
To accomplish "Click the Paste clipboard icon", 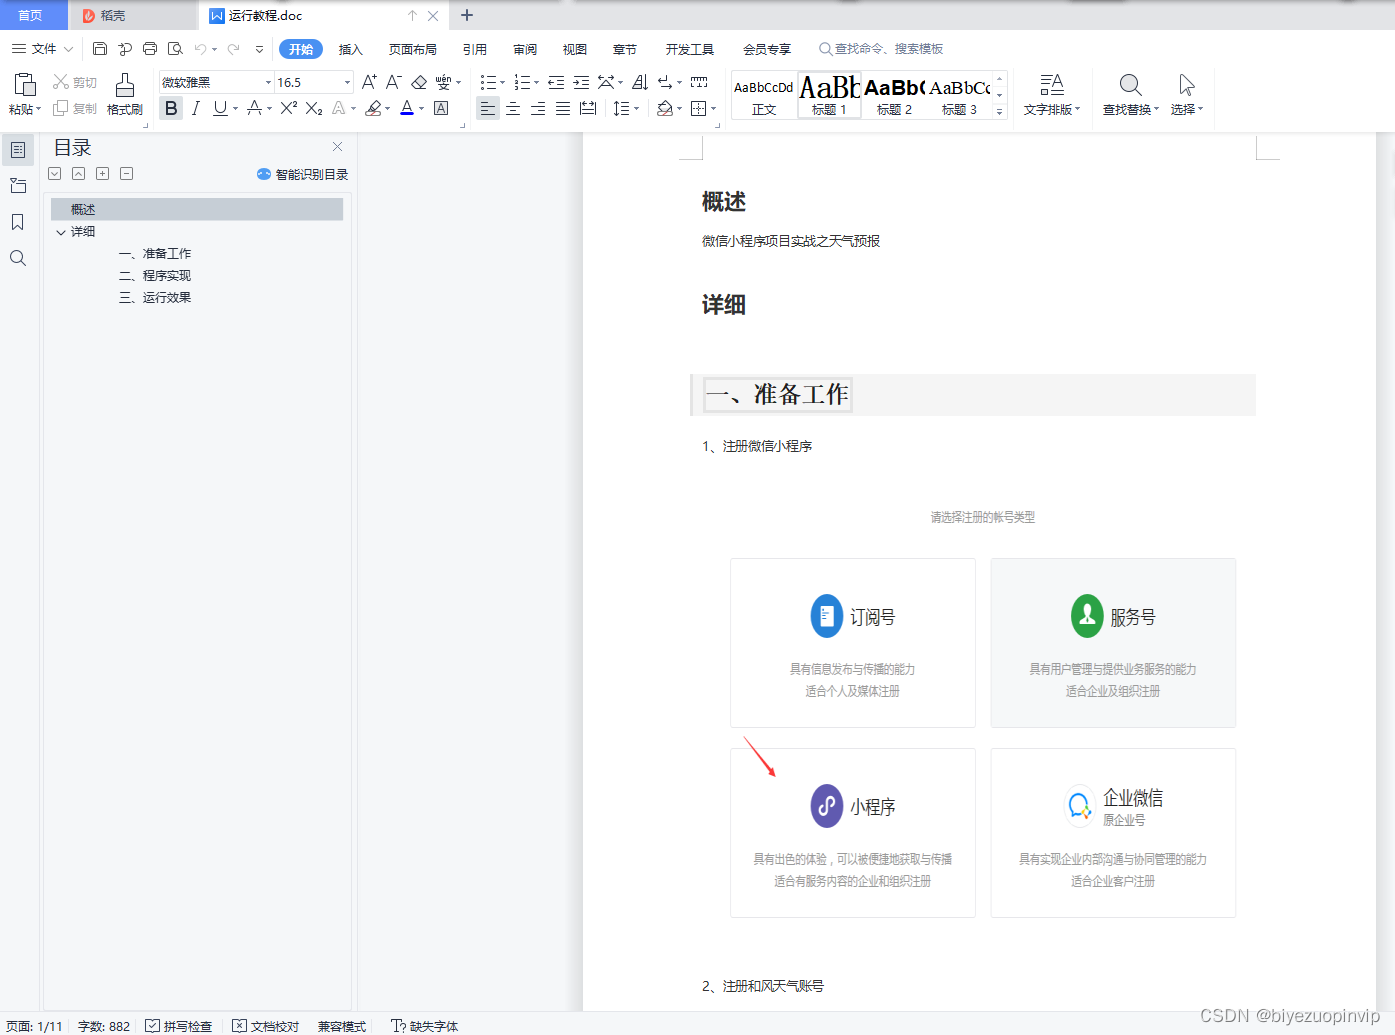I will [x=25, y=85].
